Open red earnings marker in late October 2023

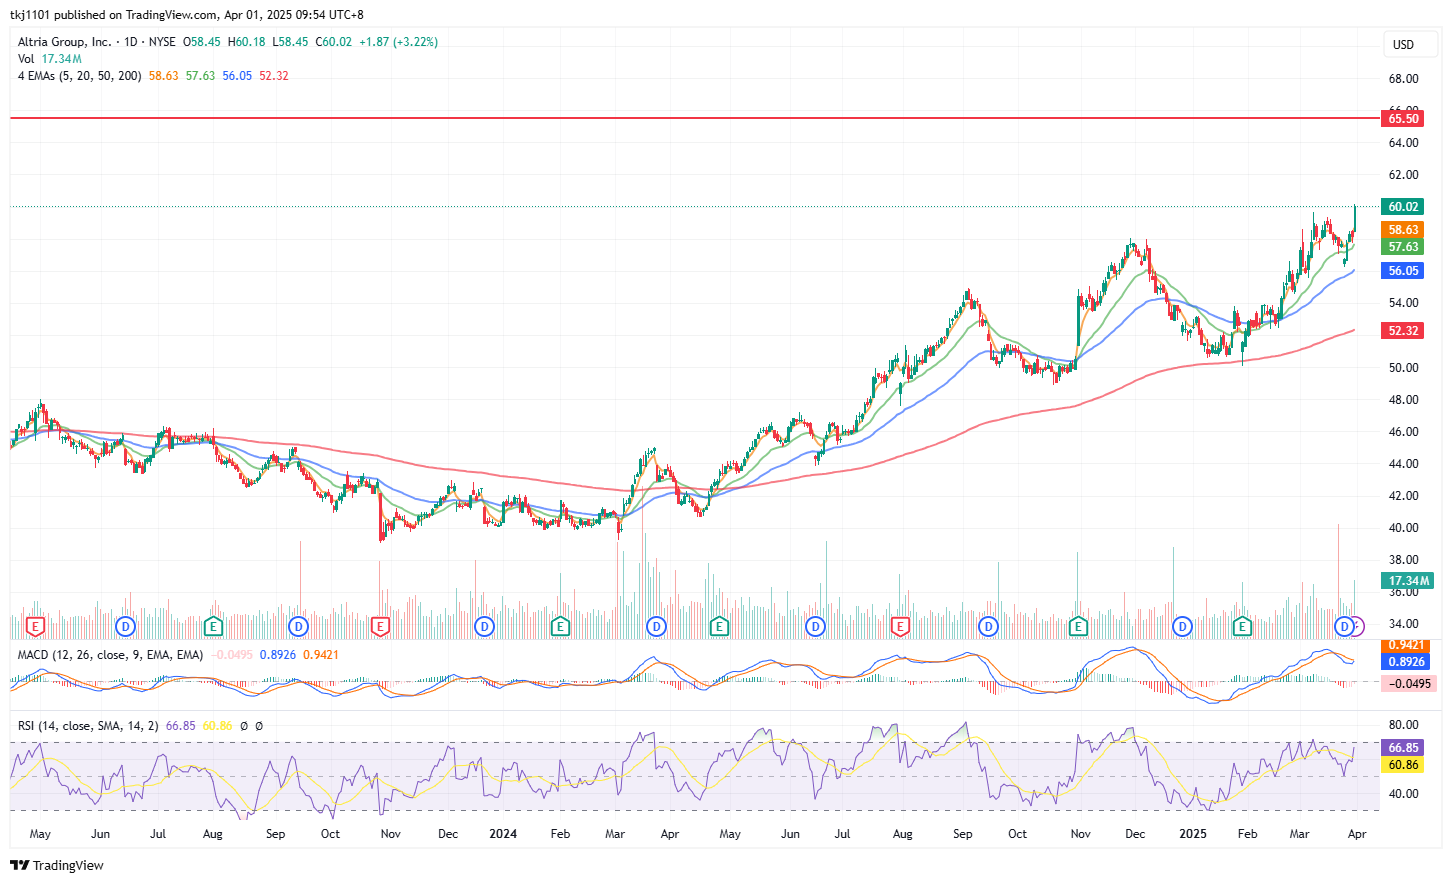(x=380, y=627)
